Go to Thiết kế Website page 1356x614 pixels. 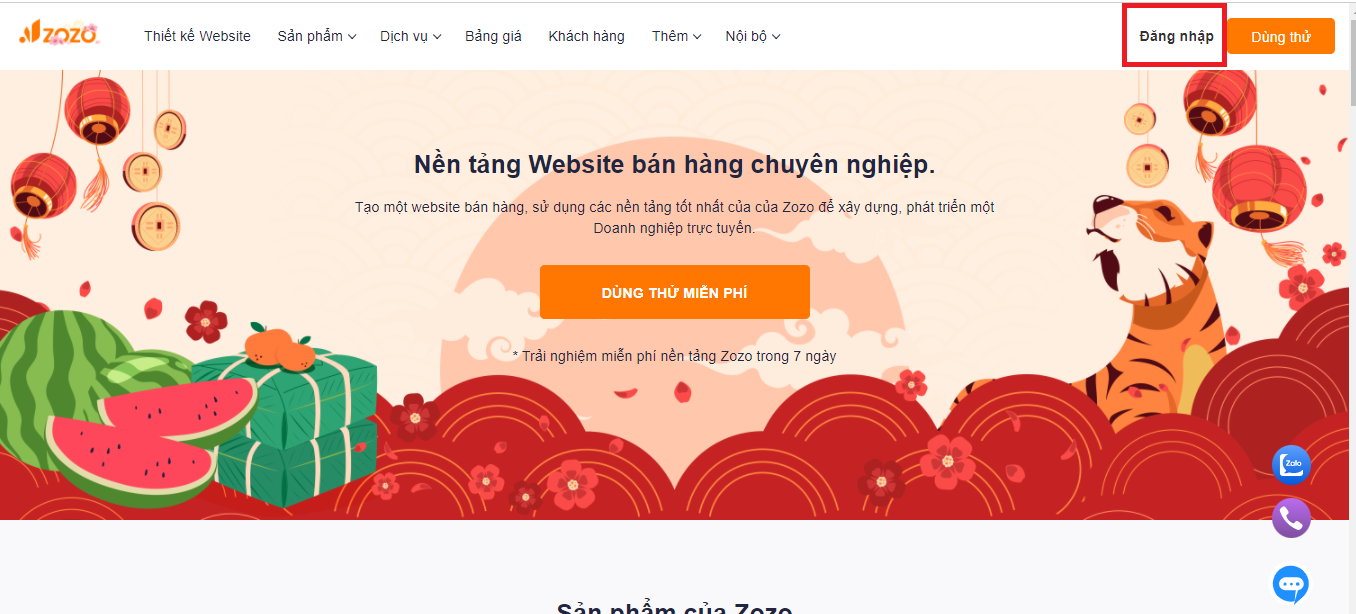(197, 36)
